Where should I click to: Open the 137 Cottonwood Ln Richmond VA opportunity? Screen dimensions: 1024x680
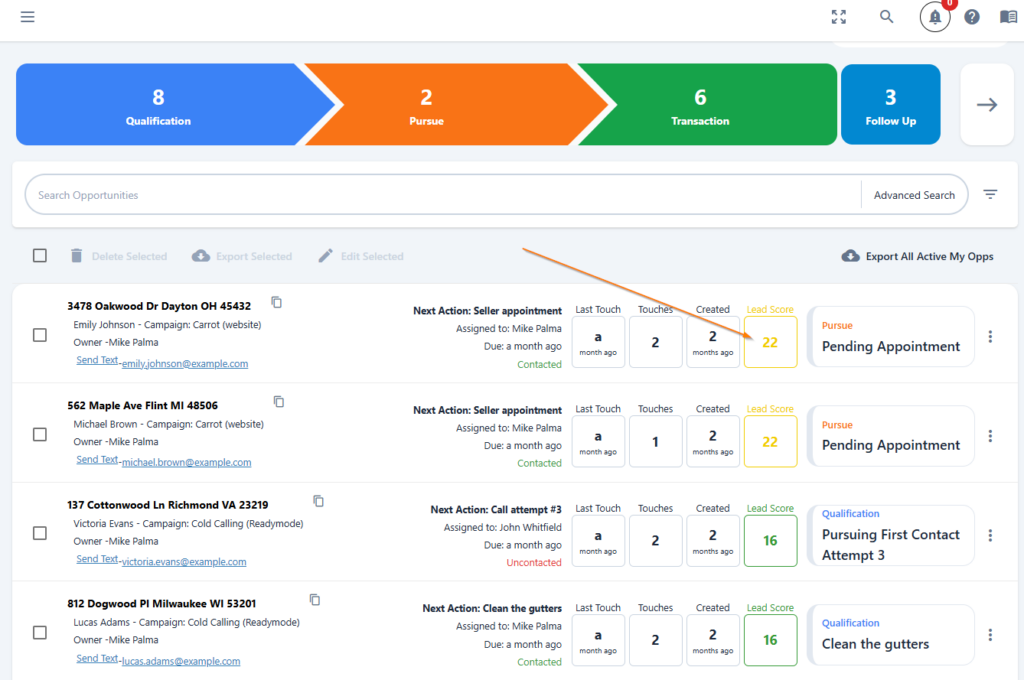(x=167, y=505)
